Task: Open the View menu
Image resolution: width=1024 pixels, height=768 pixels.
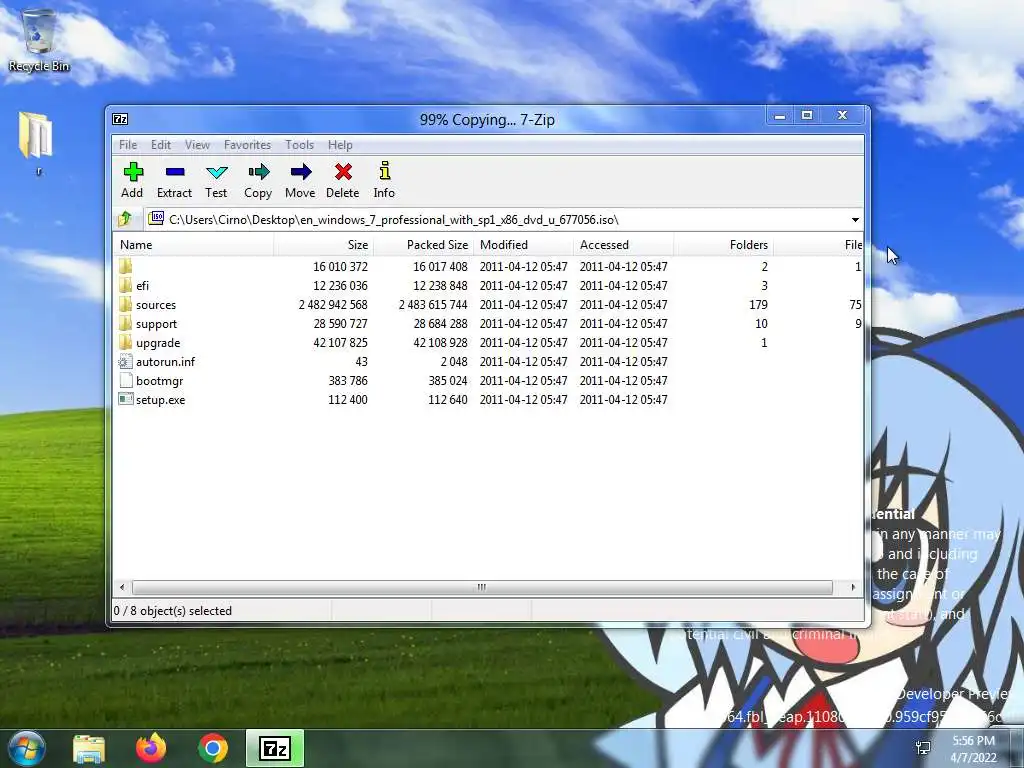Action: coord(197,144)
